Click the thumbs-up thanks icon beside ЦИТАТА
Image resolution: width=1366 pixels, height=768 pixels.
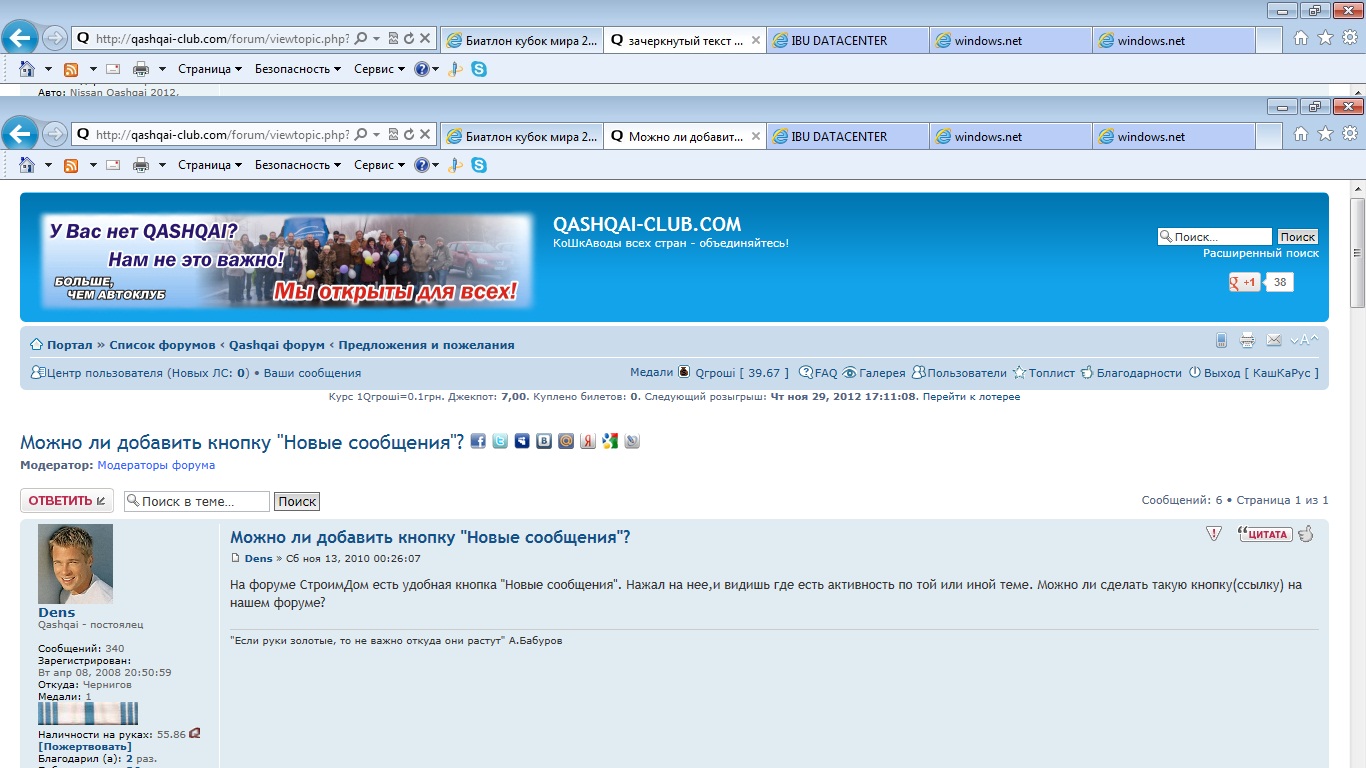point(1305,534)
